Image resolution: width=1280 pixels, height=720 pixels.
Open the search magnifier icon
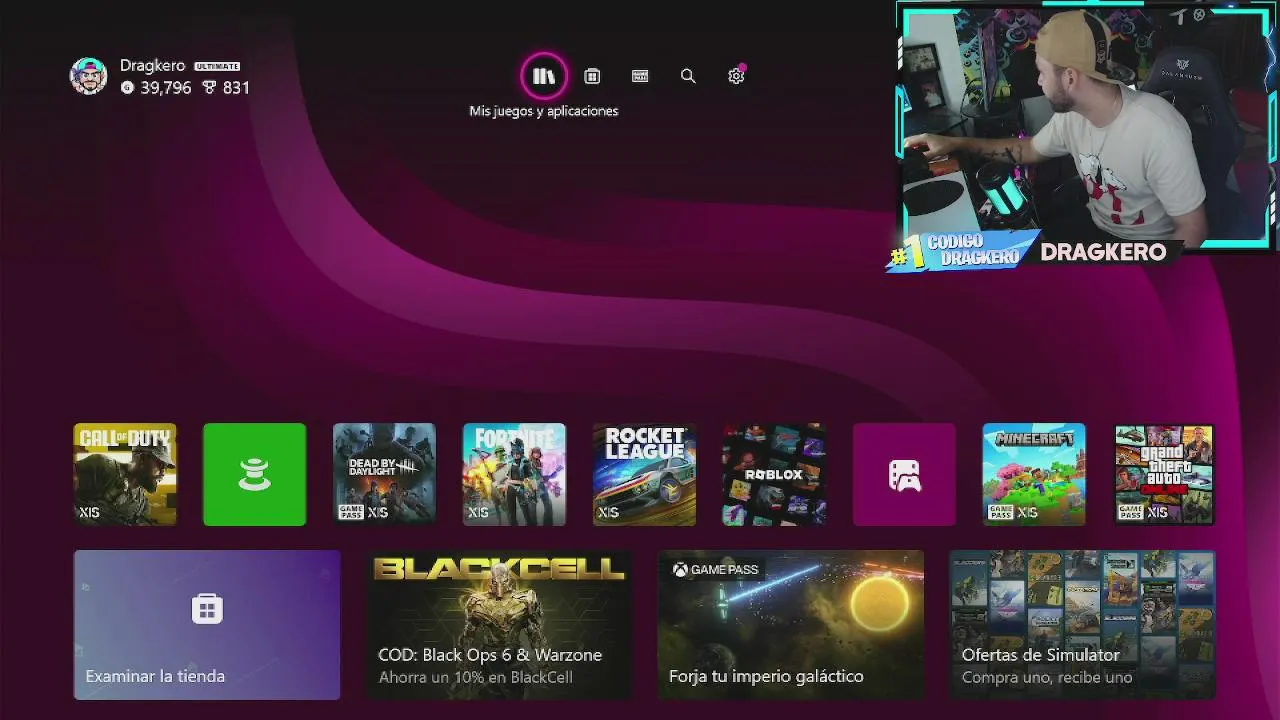point(688,76)
